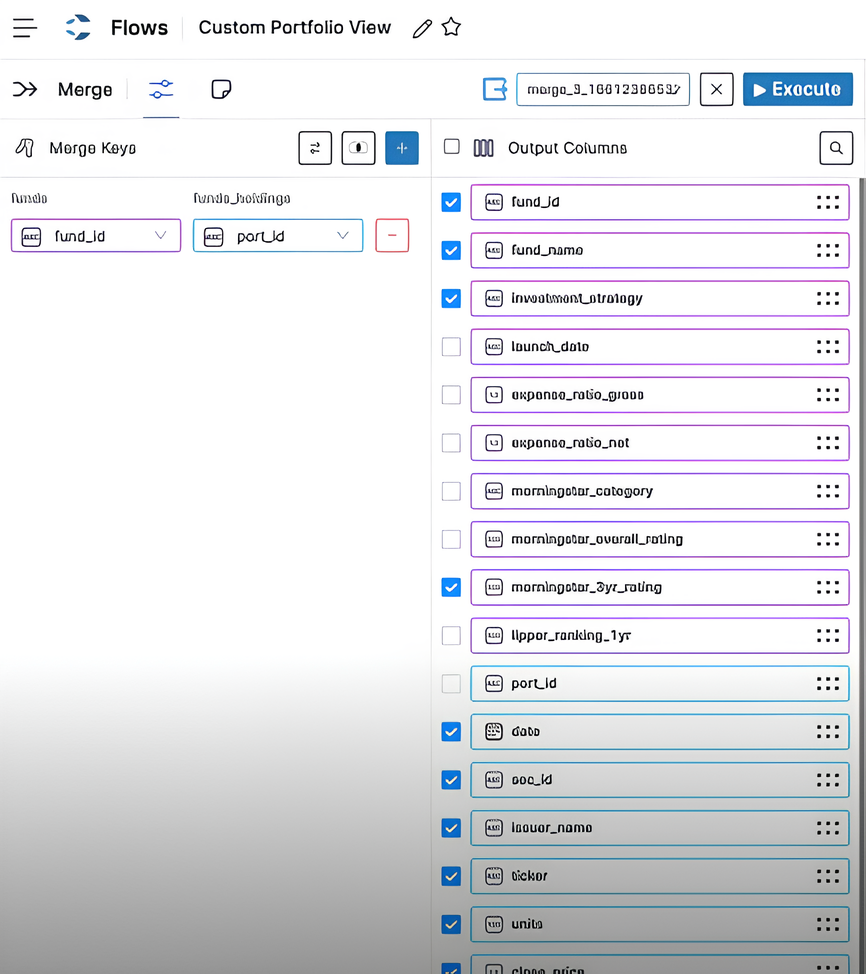This screenshot has height=974, width=866.
Task: Grab the drag handle of date row
Action: click(828, 732)
